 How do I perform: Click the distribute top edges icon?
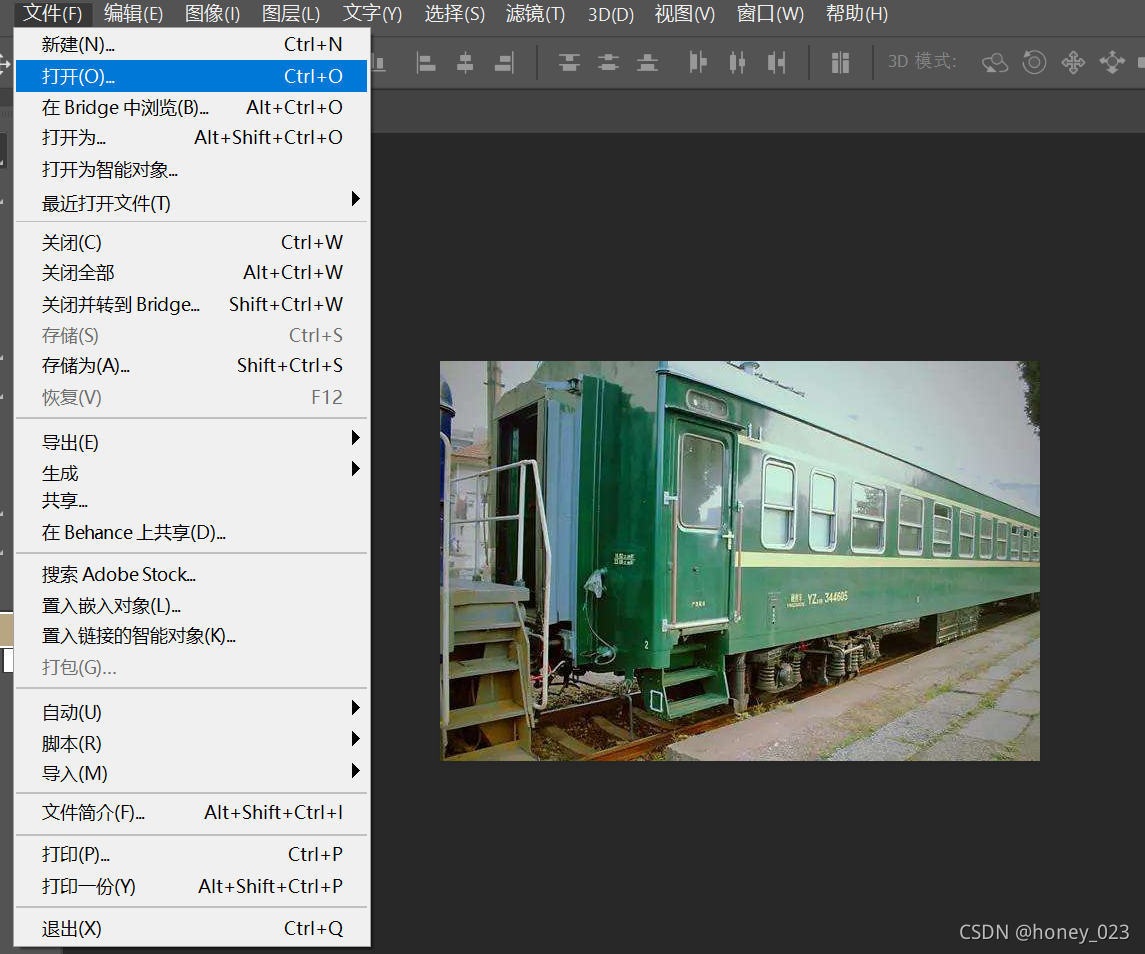[569, 63]
